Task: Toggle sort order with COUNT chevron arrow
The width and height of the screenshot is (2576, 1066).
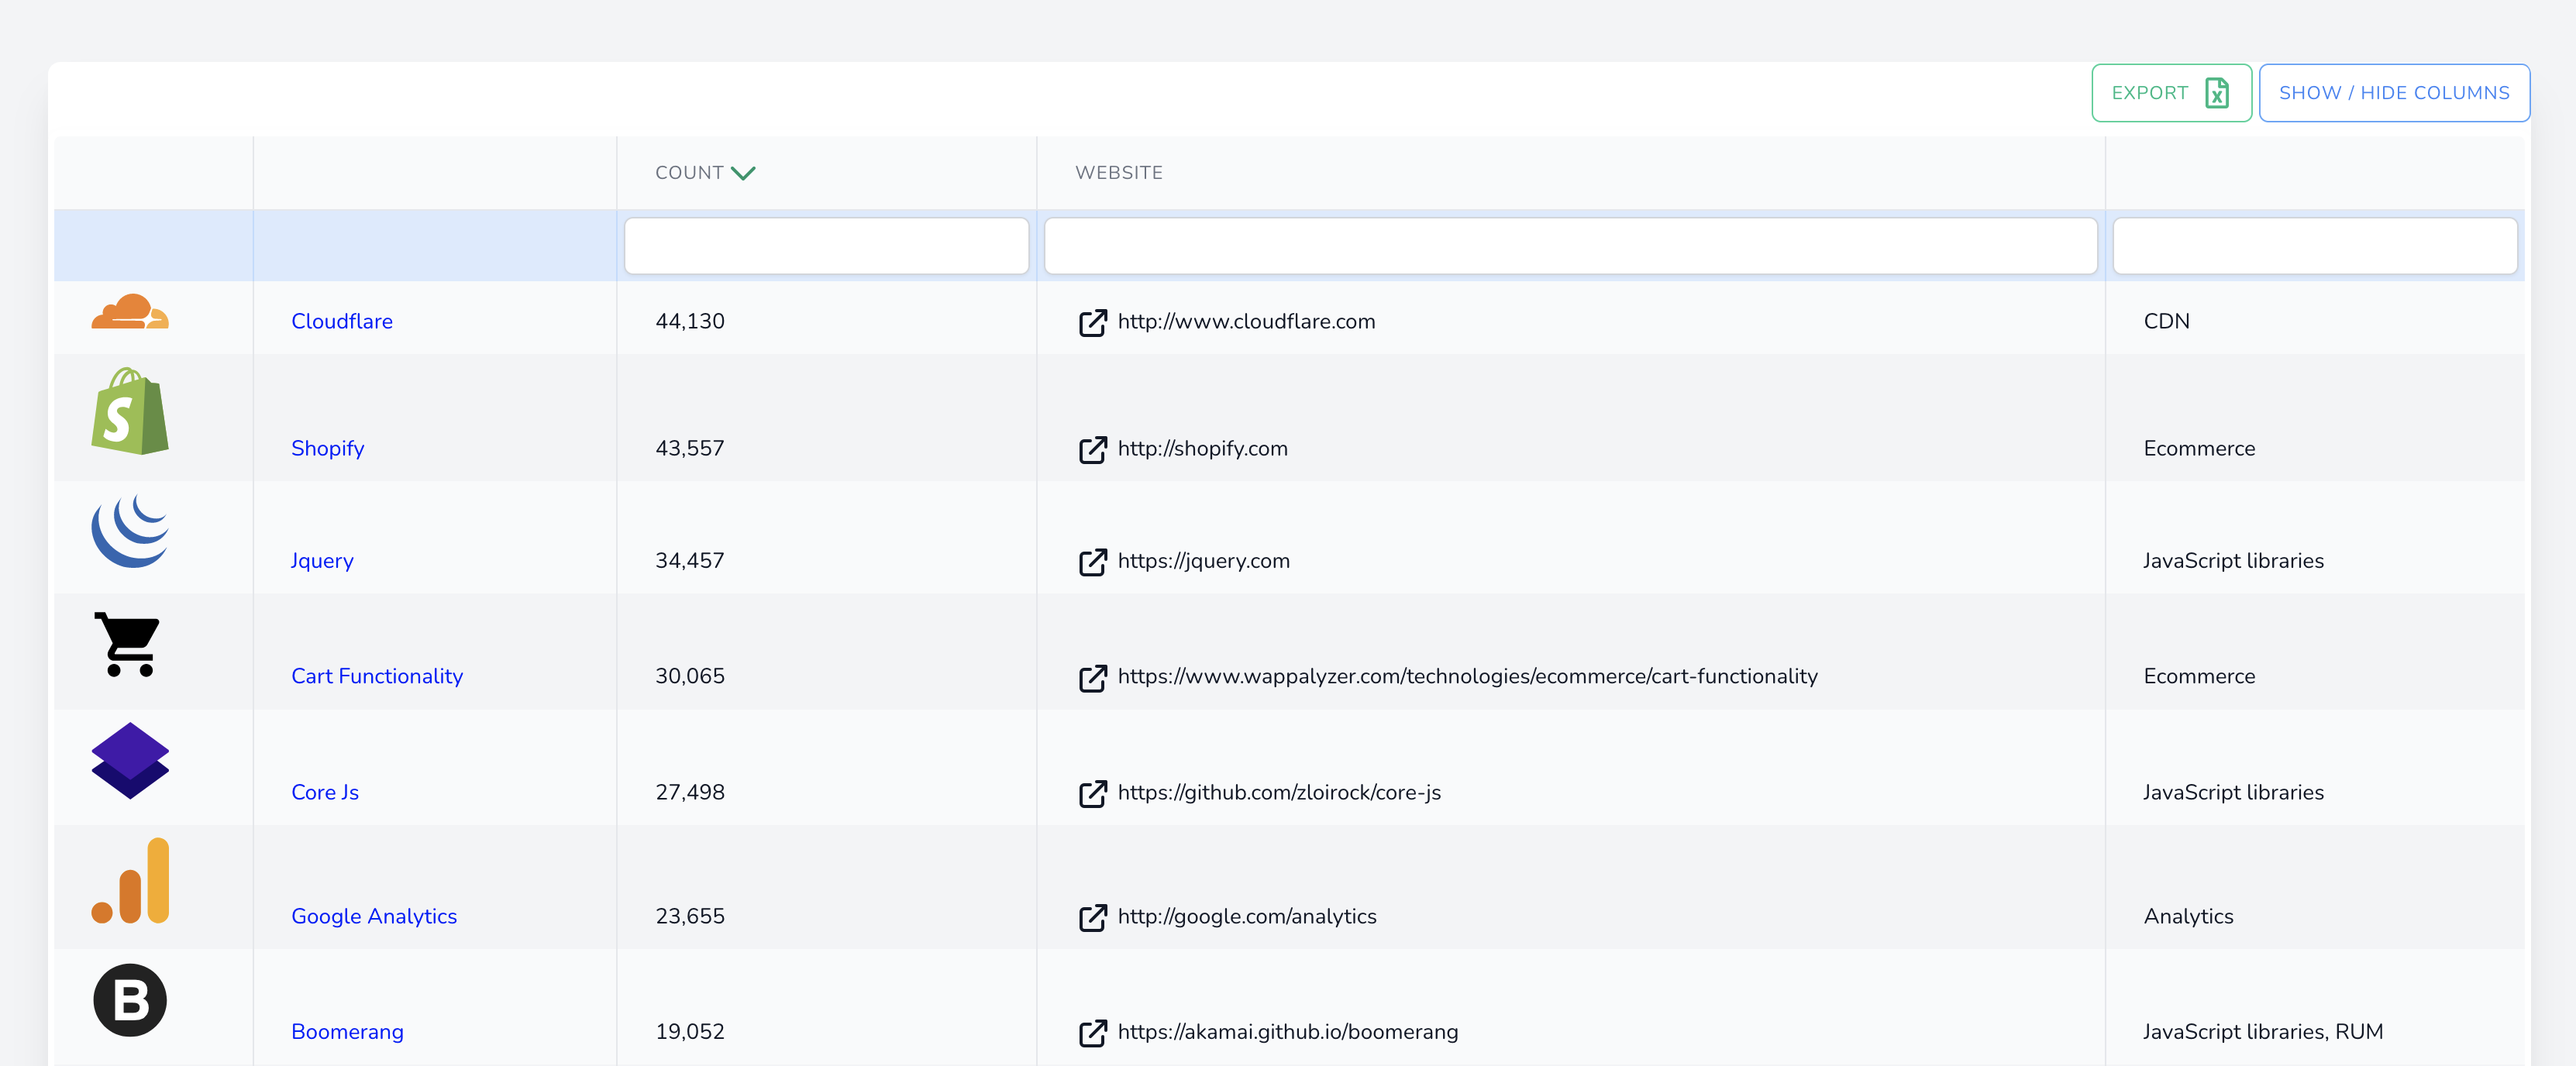Action: [743, 173]
